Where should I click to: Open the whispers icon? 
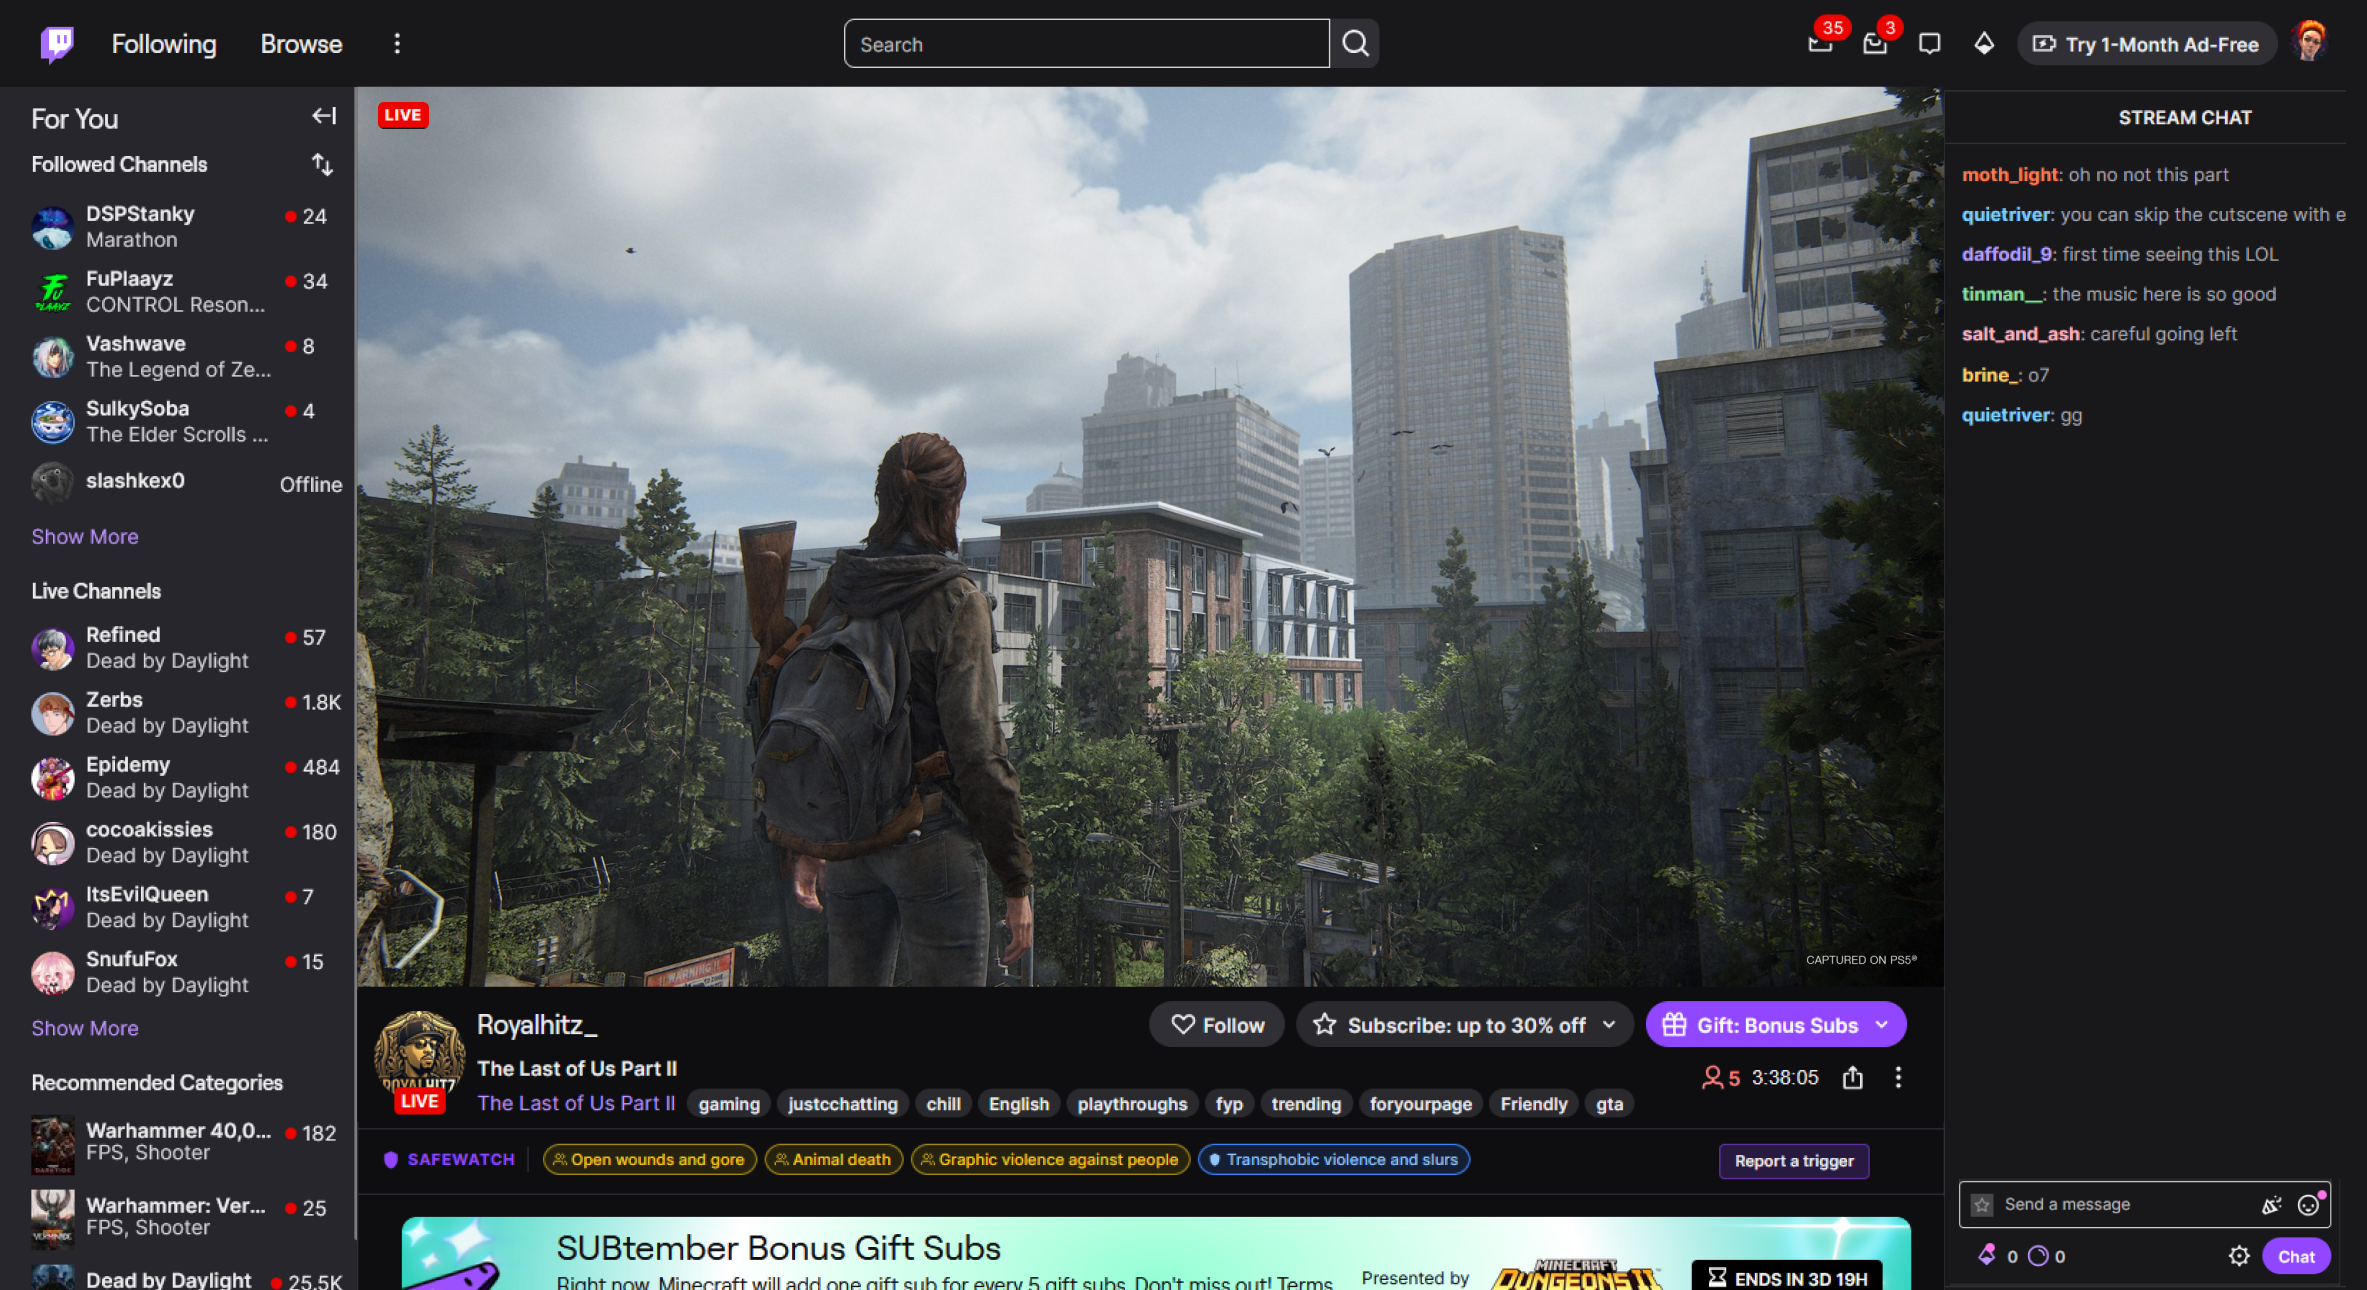click(1929, 43)
